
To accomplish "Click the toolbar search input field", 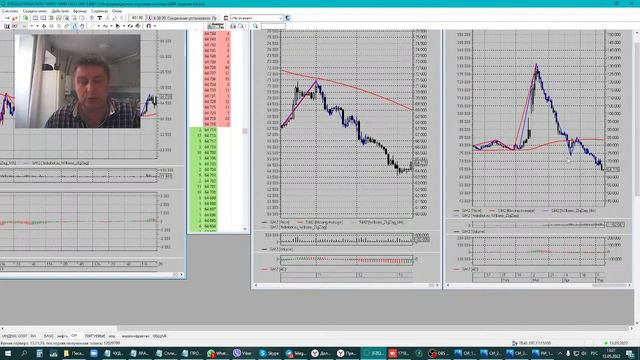I will pos(273,26).
